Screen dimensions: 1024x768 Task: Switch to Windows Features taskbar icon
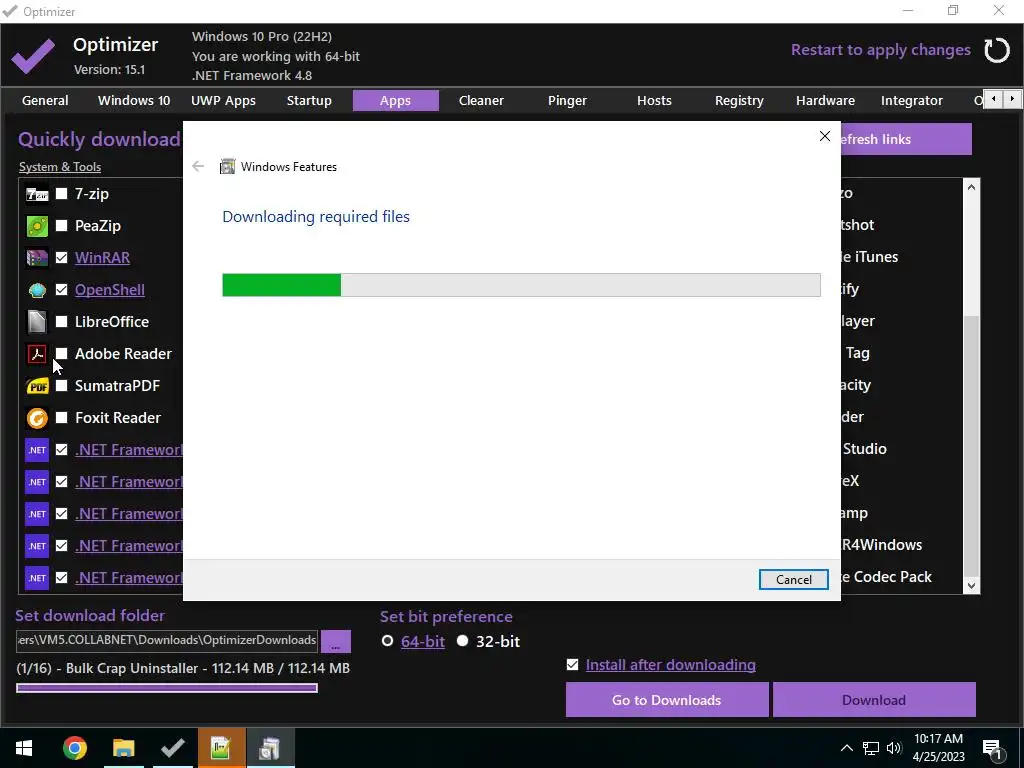tap(270, 748)
